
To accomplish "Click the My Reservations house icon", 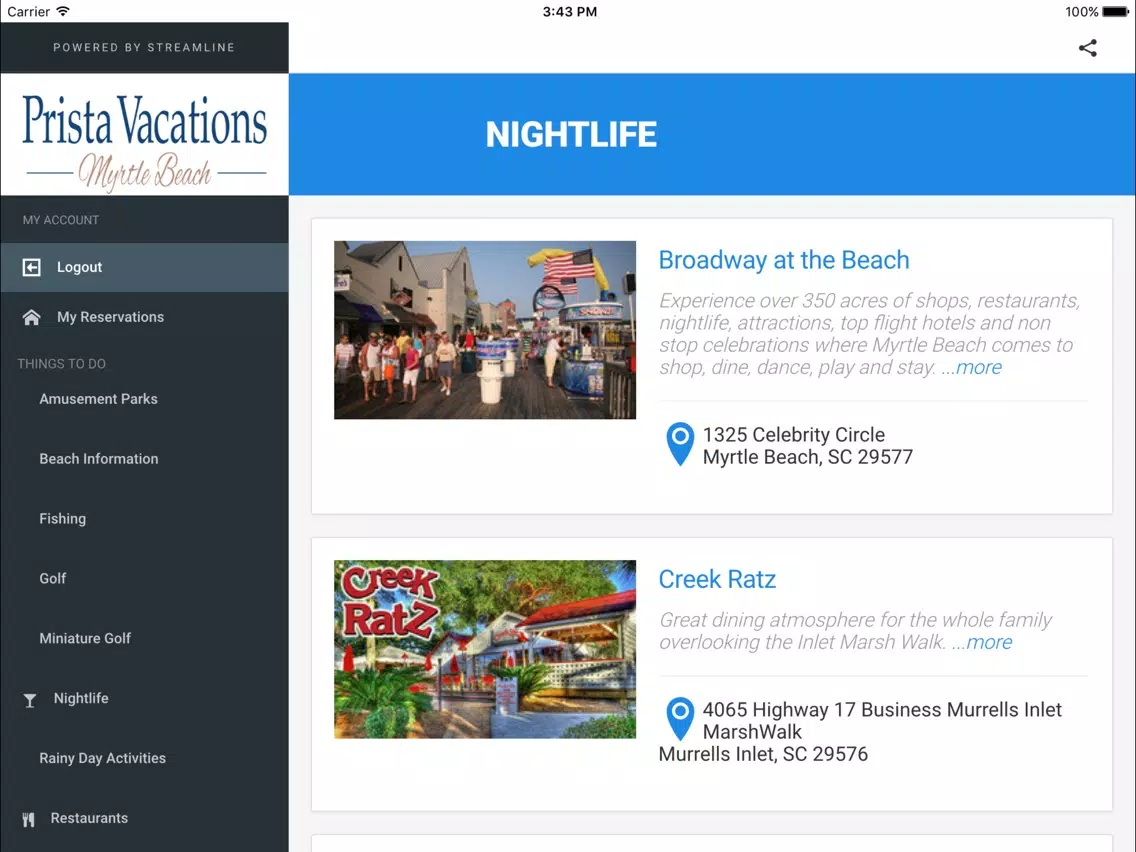I will pos(31,317).
